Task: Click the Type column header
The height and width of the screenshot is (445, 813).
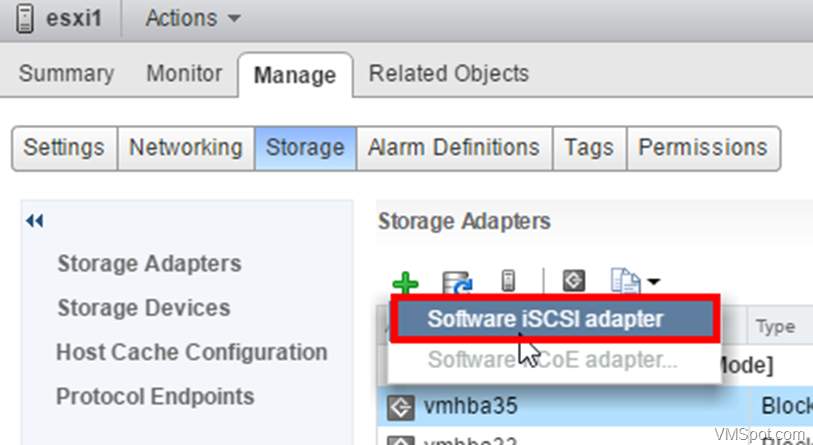Action: tap(775, 327)
